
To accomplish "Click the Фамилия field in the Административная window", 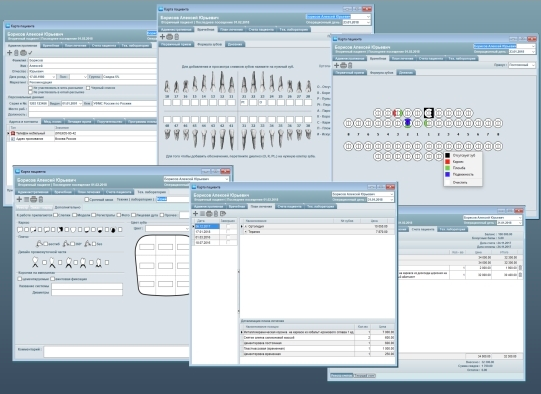I will pos(92,60).
